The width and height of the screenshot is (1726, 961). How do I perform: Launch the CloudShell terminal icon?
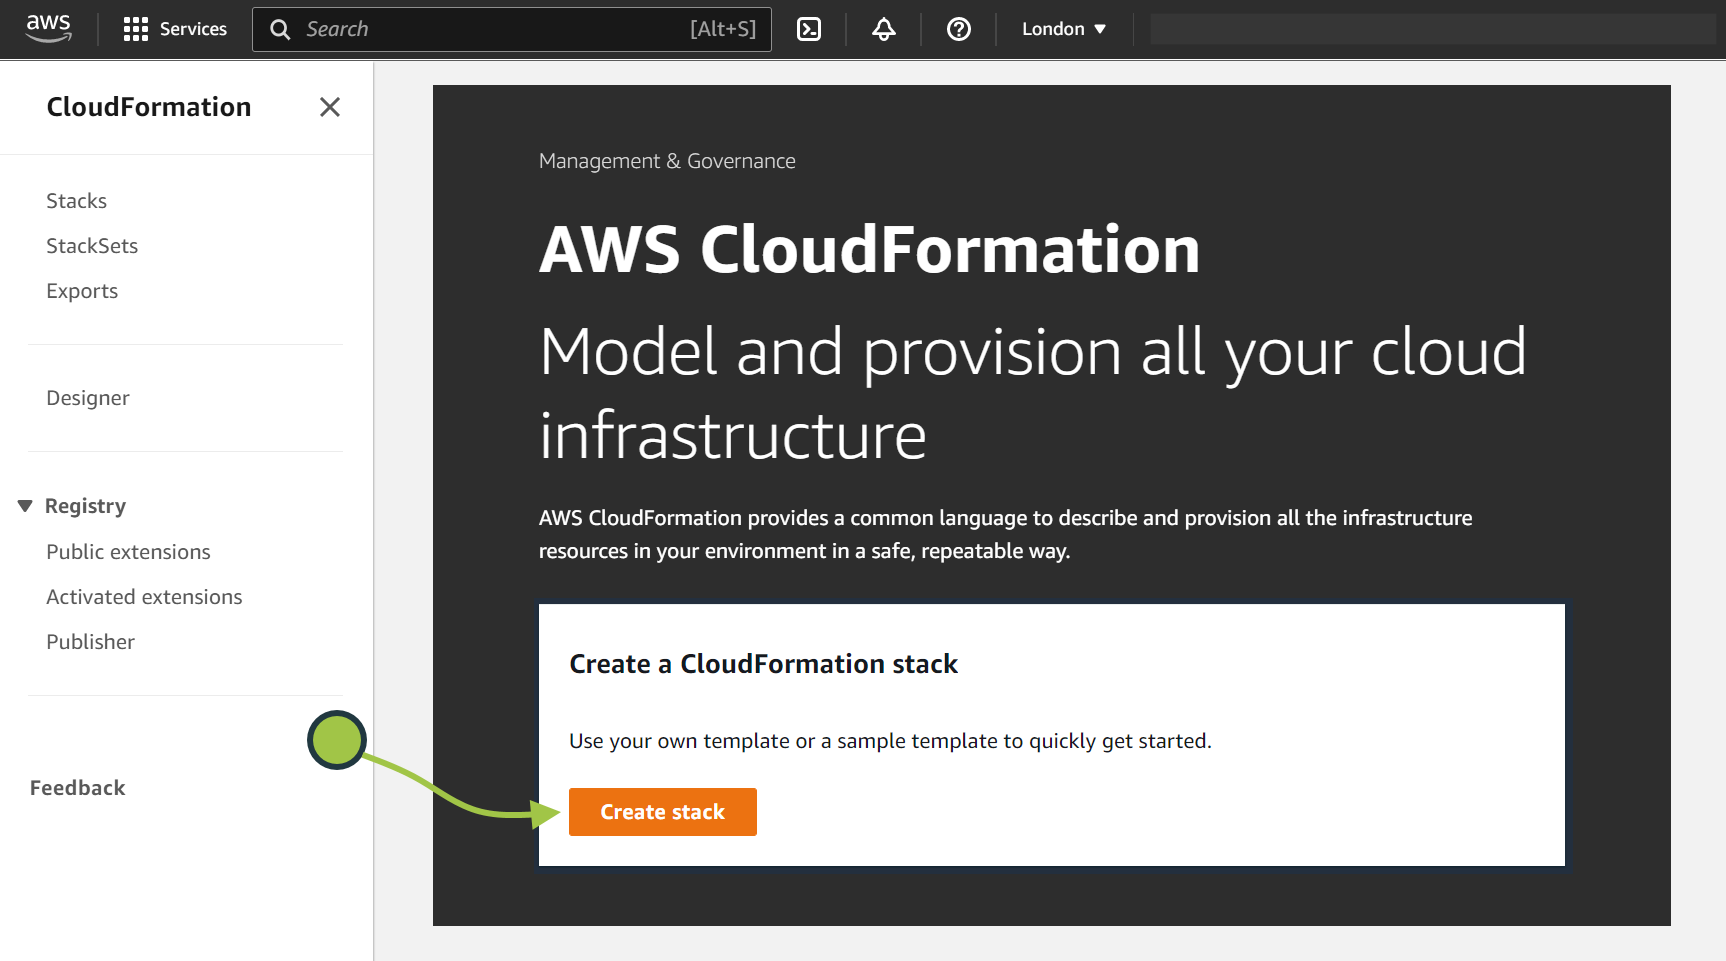point(809,29)
